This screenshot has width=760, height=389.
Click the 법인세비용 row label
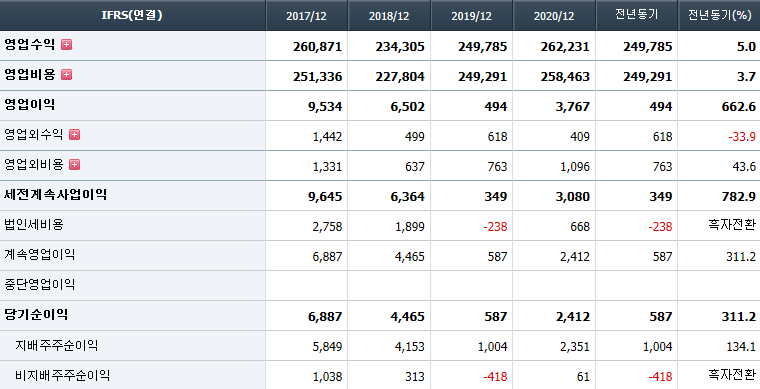click(33, 225)
